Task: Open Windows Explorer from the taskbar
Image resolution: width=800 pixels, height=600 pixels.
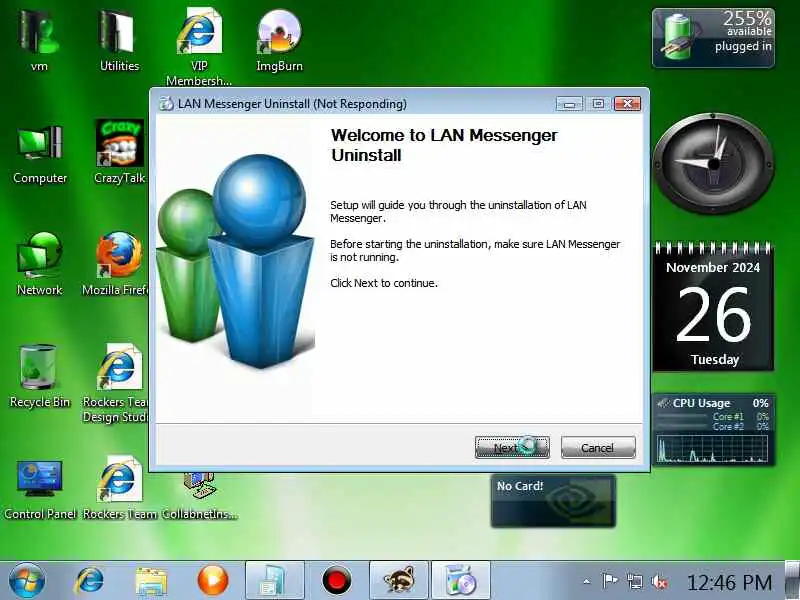Action: [x=151, y=581]
